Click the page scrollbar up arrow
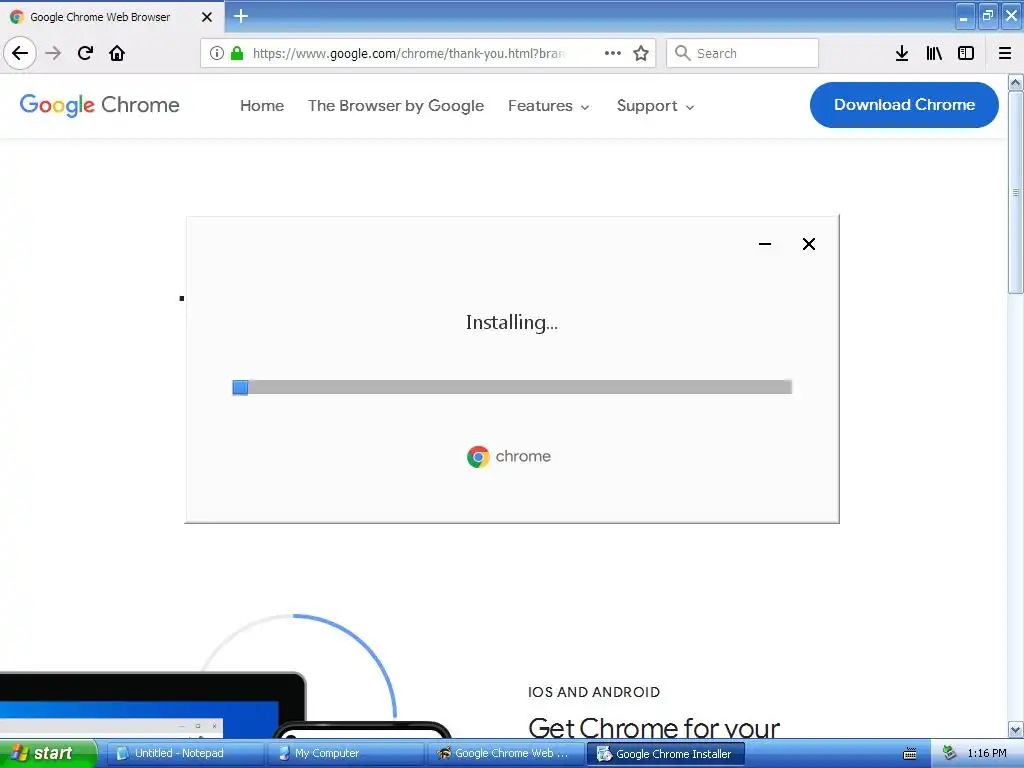 click(x=1016, y=82)
